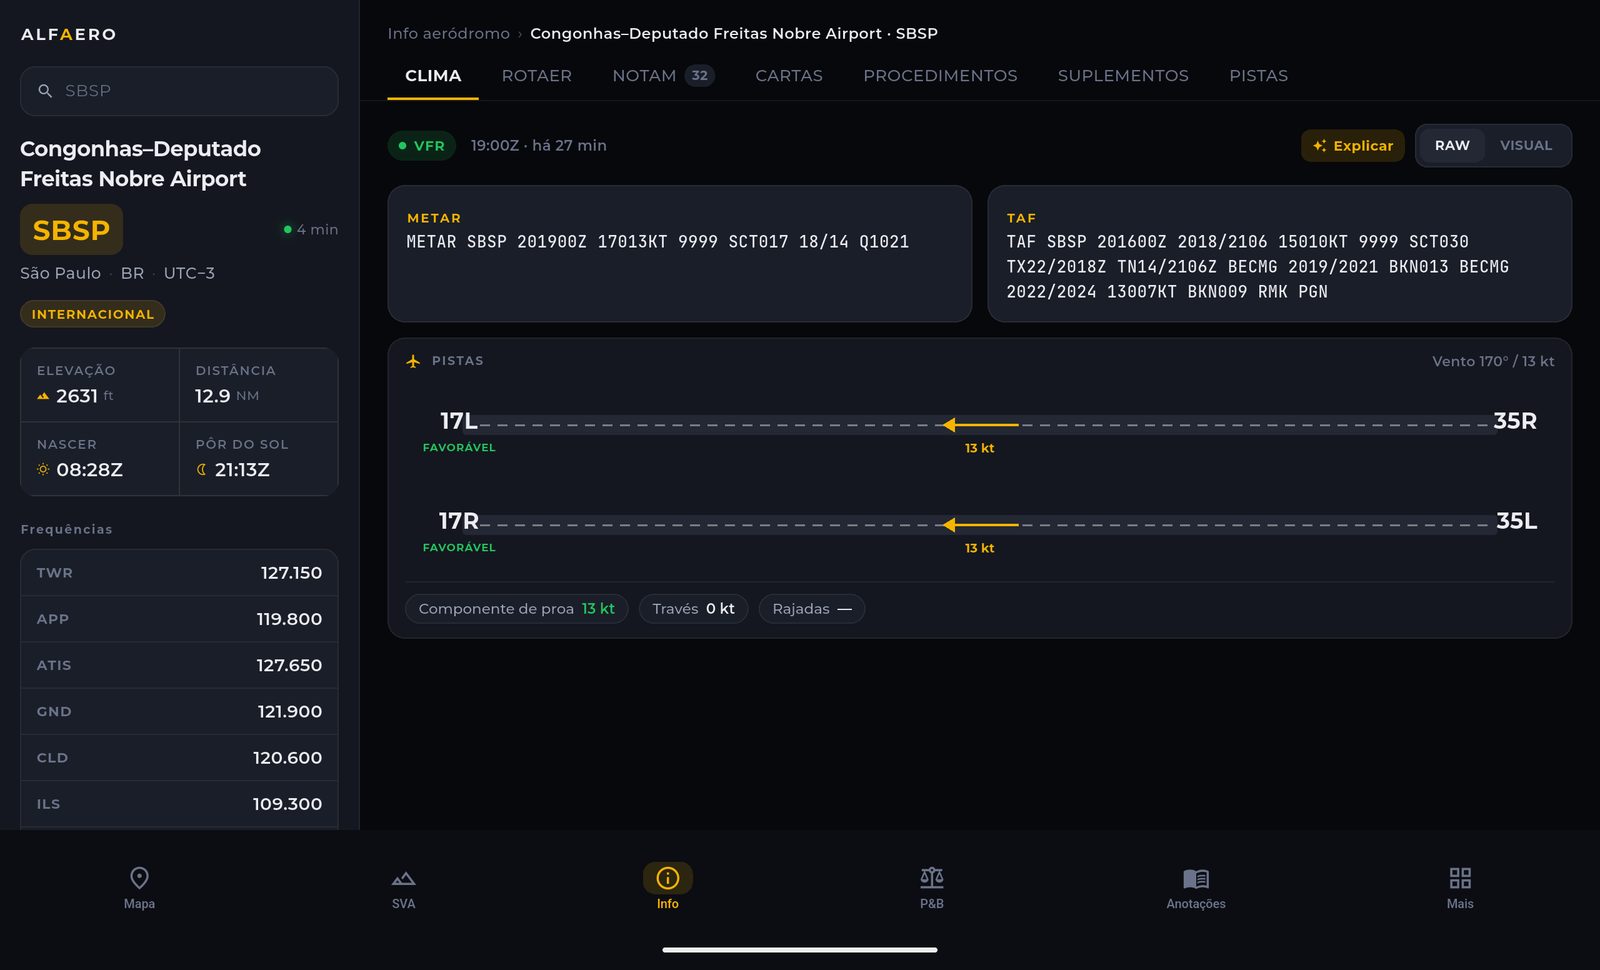Switch to the CARTAS tab
Screen dimensions: 1600x970
[x=789, y=75]
